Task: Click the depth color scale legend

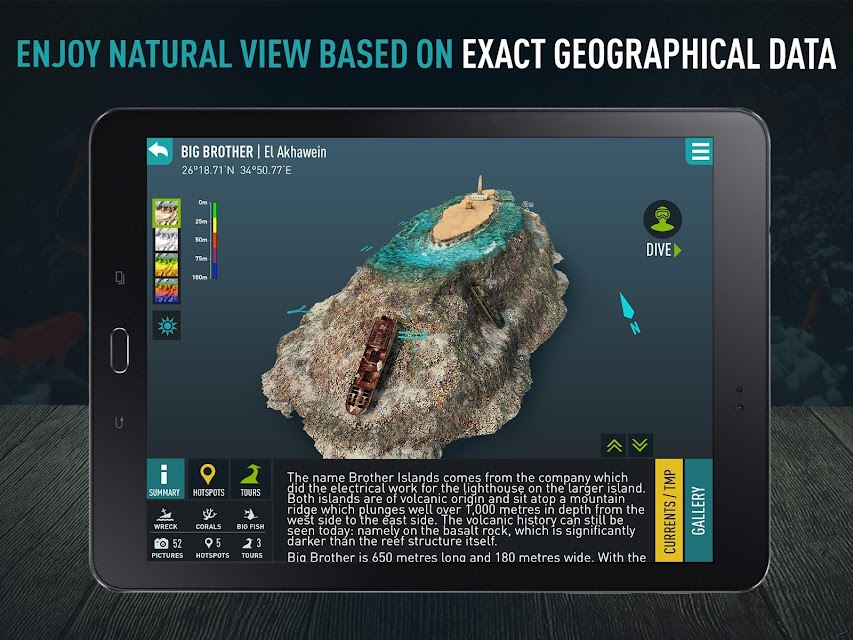Action: tap(207, 240)
